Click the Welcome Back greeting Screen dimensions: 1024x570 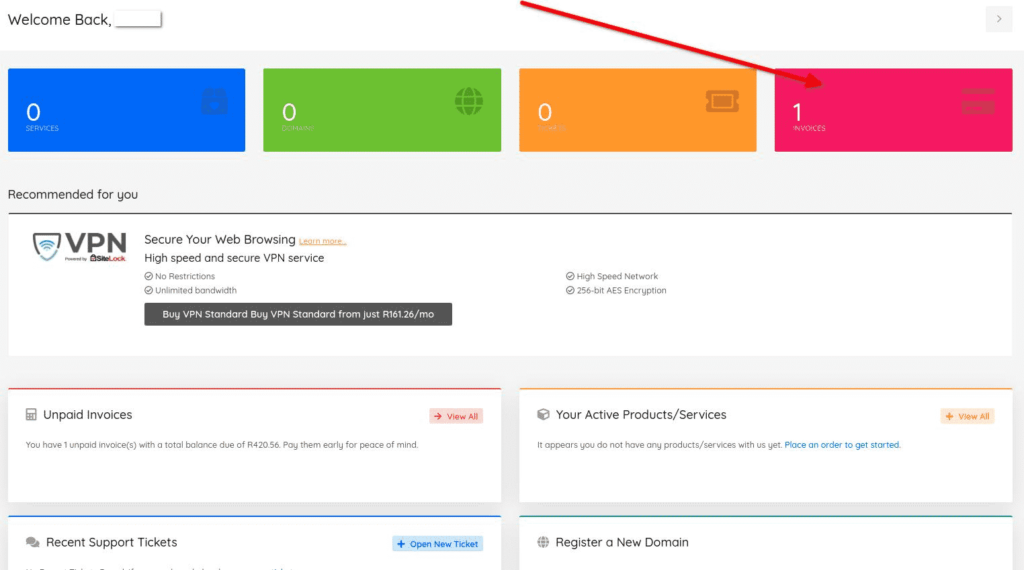pos(59,20)
